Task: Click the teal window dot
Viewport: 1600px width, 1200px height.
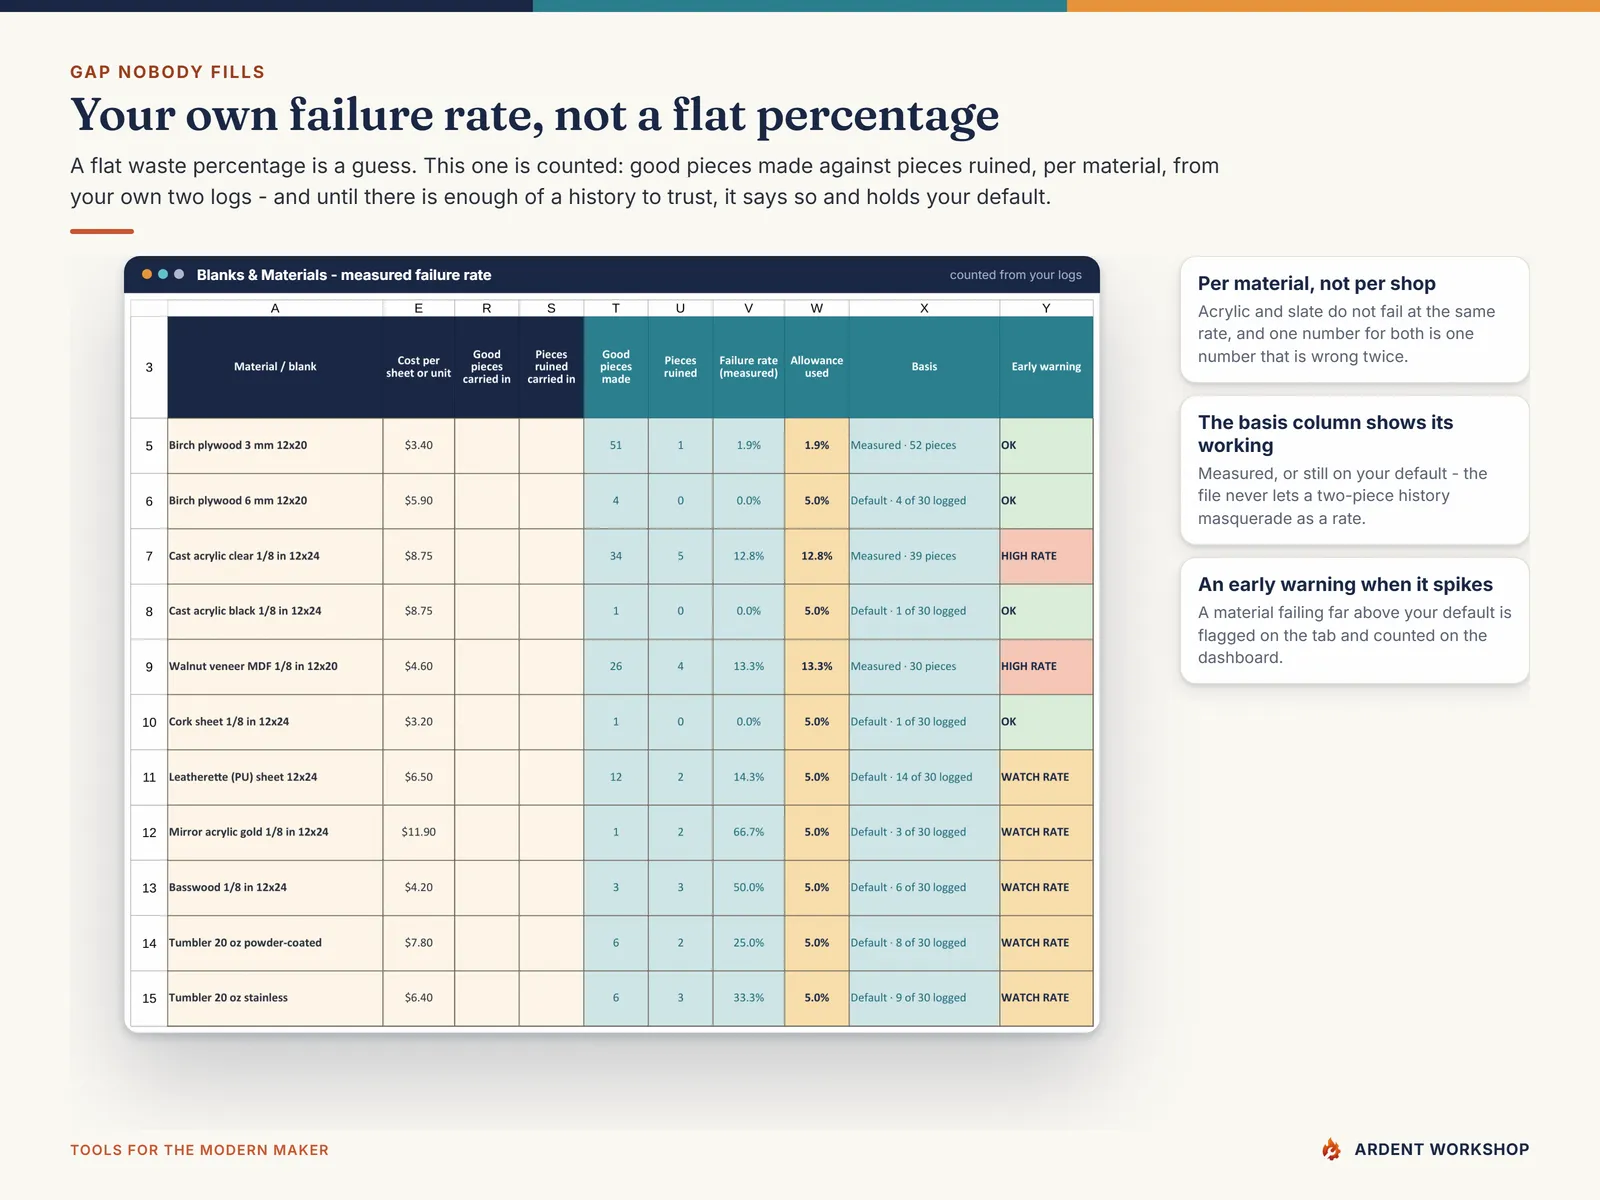Action: tap(163, 274)
